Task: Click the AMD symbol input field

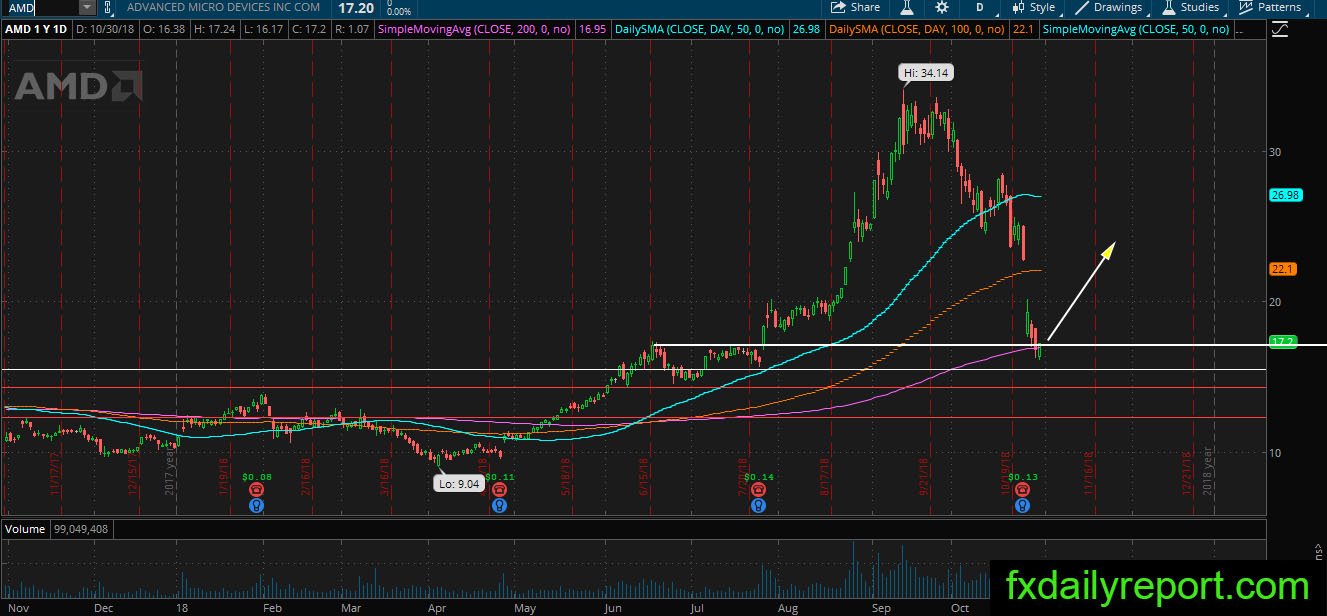Action: [x=40, y=7]
